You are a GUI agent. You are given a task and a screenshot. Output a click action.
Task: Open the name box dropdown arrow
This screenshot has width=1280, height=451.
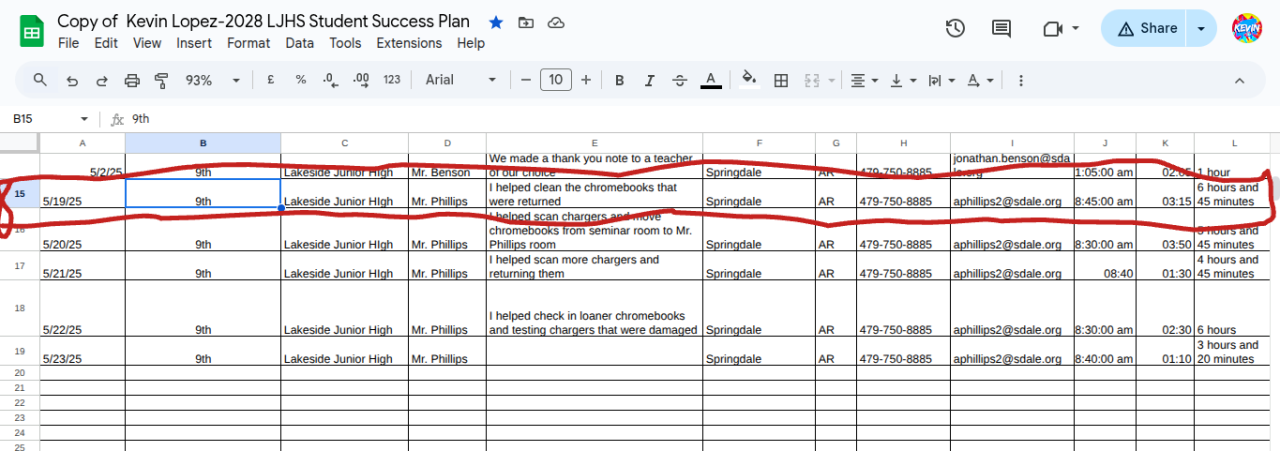84,118
